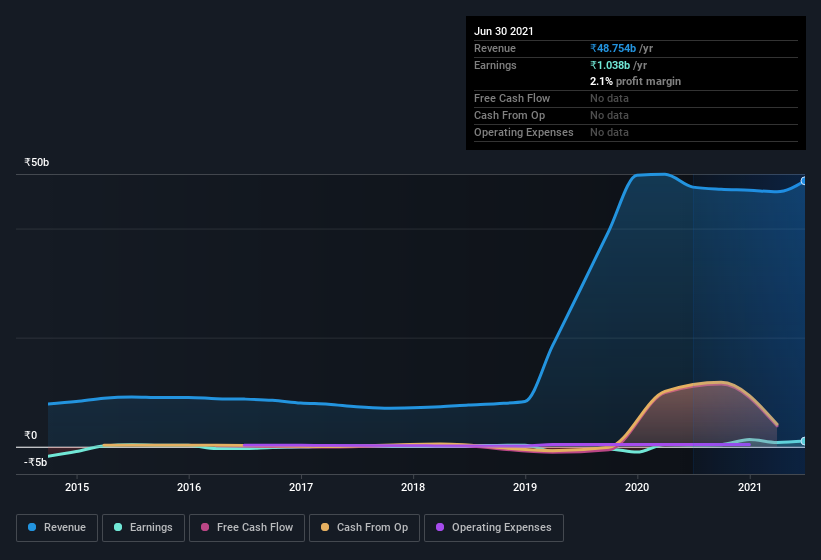
Task: Click the 2017 x-axis label
Action: click(301, 487)
